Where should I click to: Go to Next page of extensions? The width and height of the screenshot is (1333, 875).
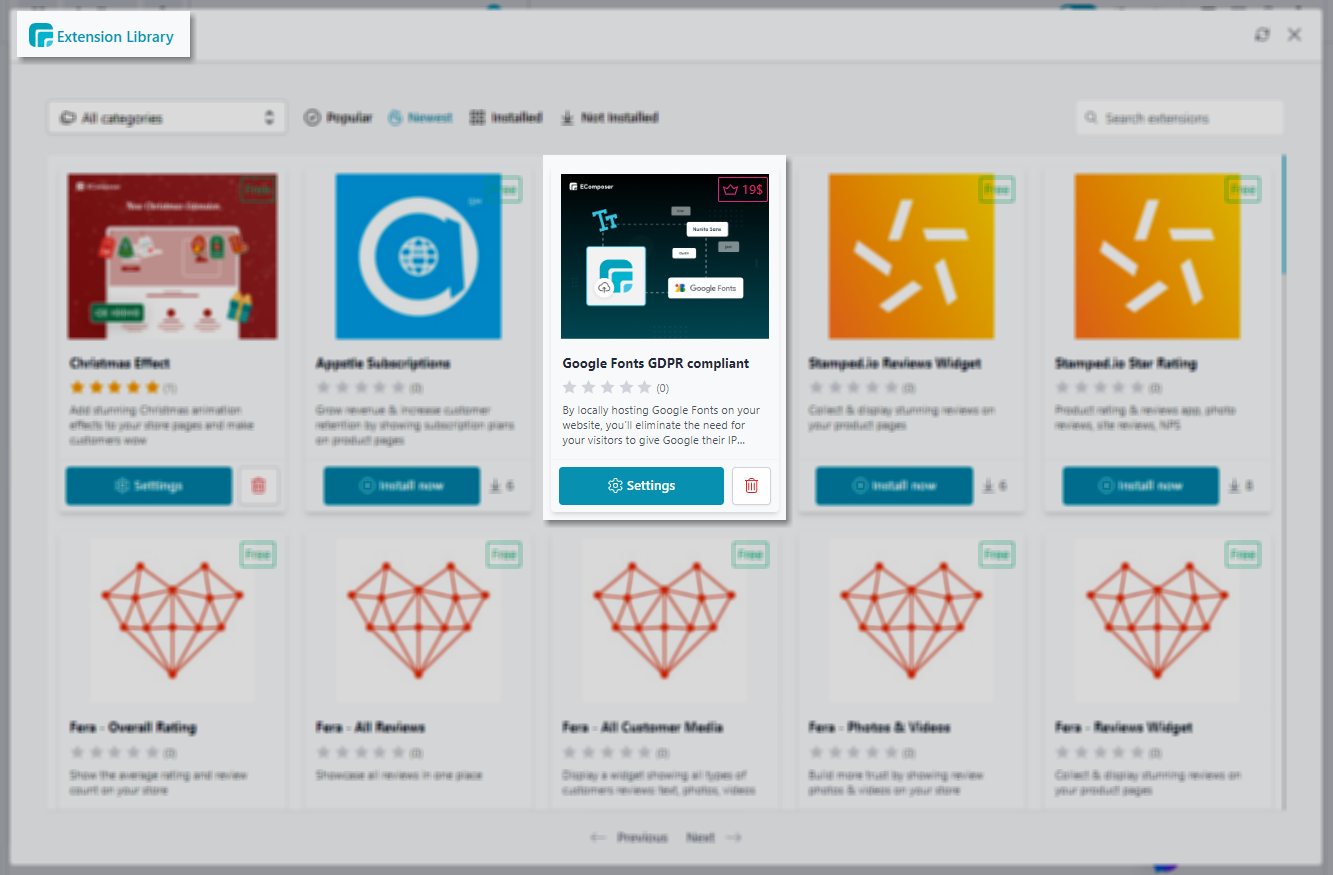pos(714,837)
